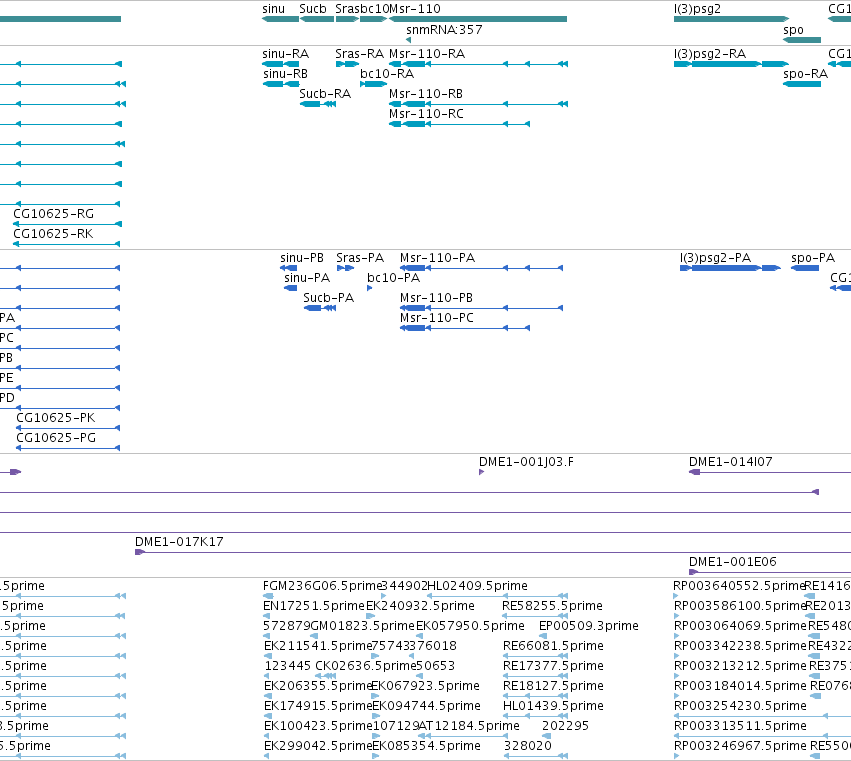This screenshot has width=851, height=761.
Task: Select EST EK240932.5prime
Action: (421, 606)
